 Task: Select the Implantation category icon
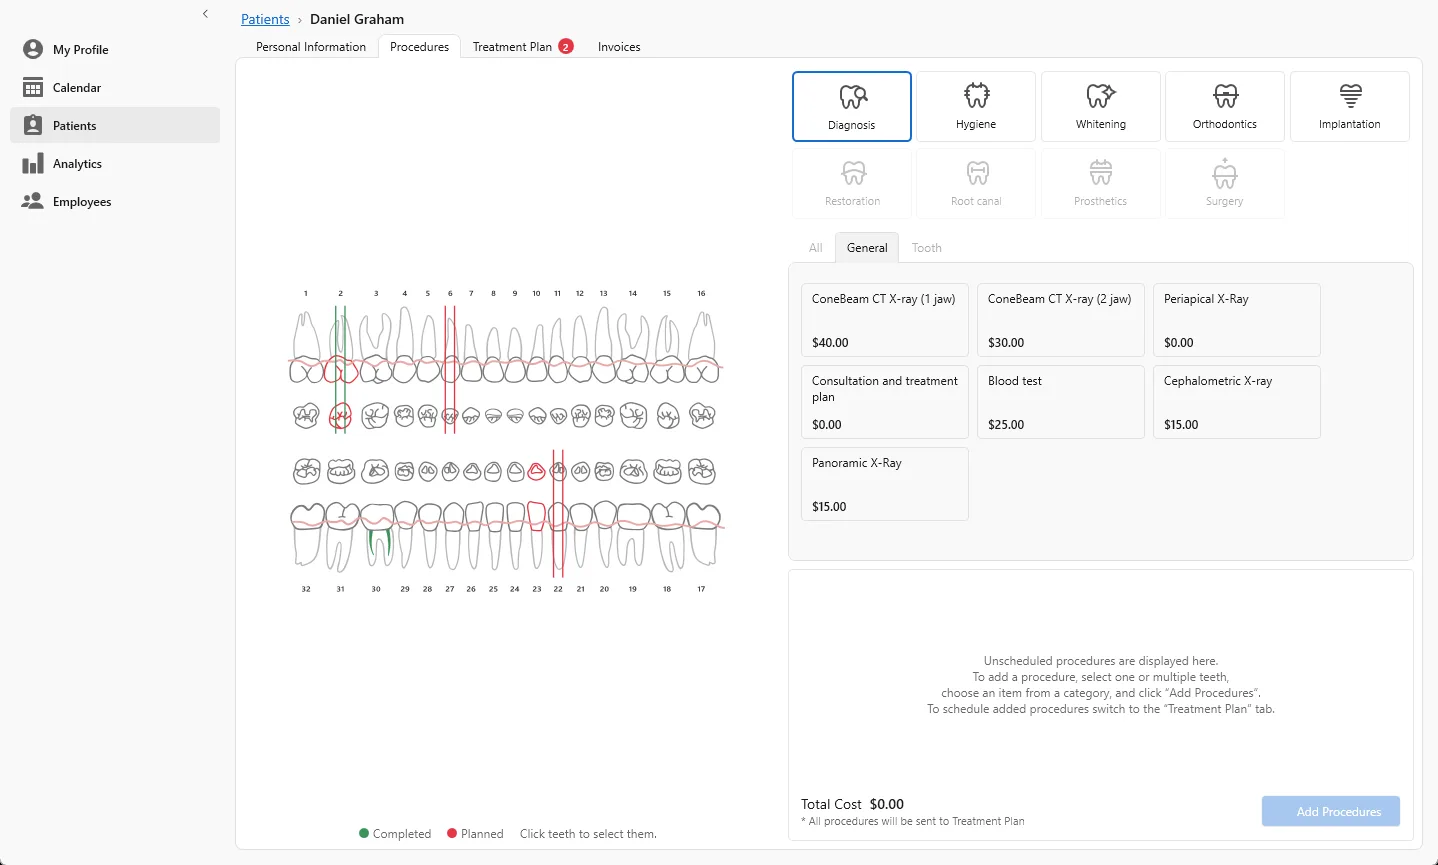[1350, 106]
